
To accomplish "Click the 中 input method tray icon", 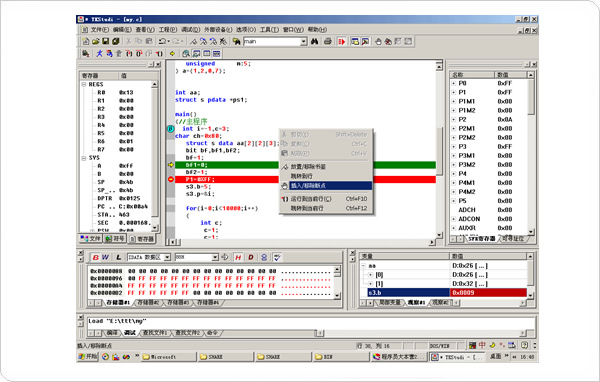I will pyautogui.click(x=482, y=345).
